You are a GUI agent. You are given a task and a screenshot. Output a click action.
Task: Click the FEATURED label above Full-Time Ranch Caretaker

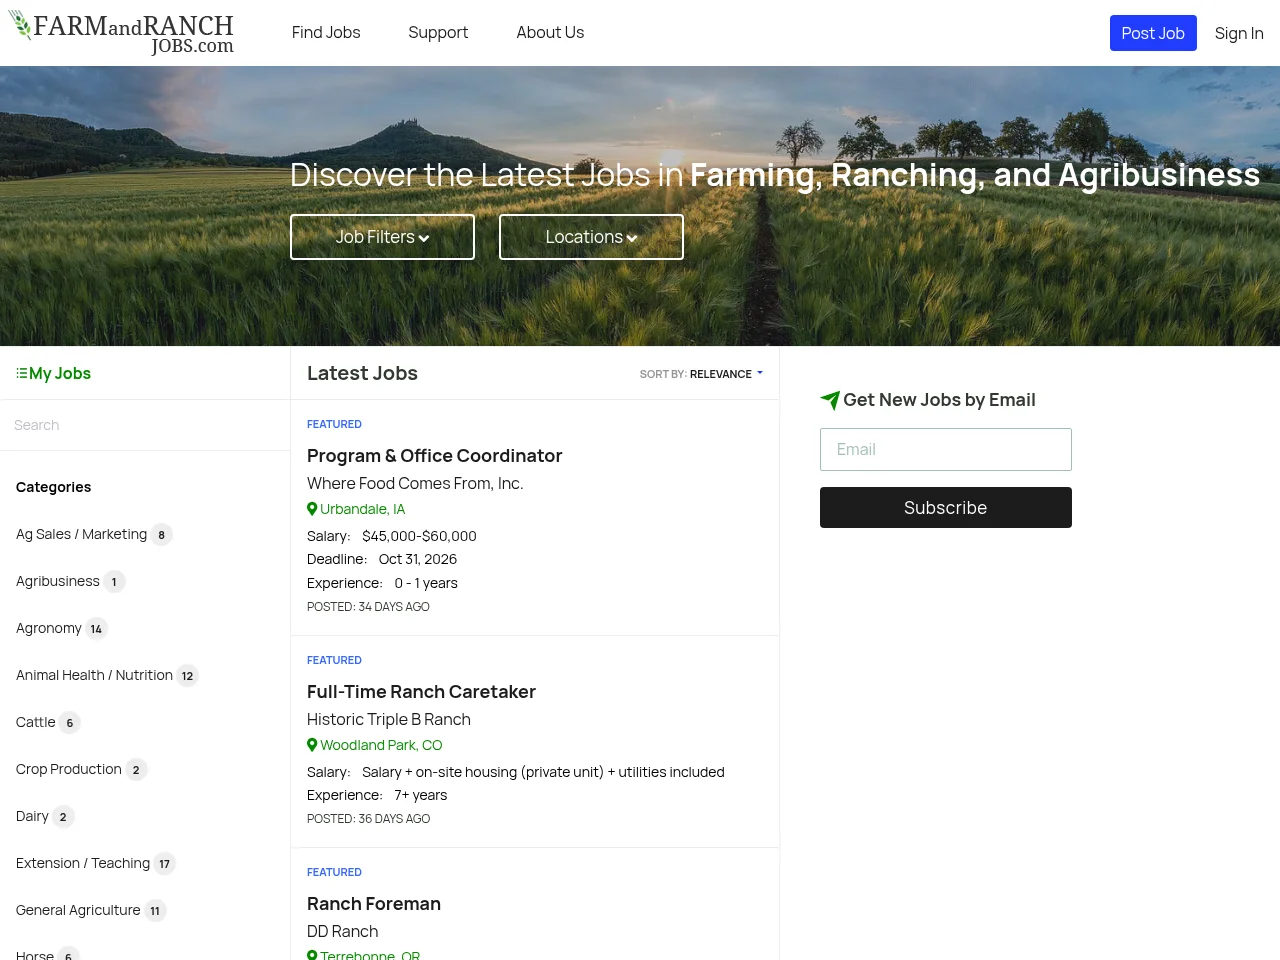(x=334, y=660)
